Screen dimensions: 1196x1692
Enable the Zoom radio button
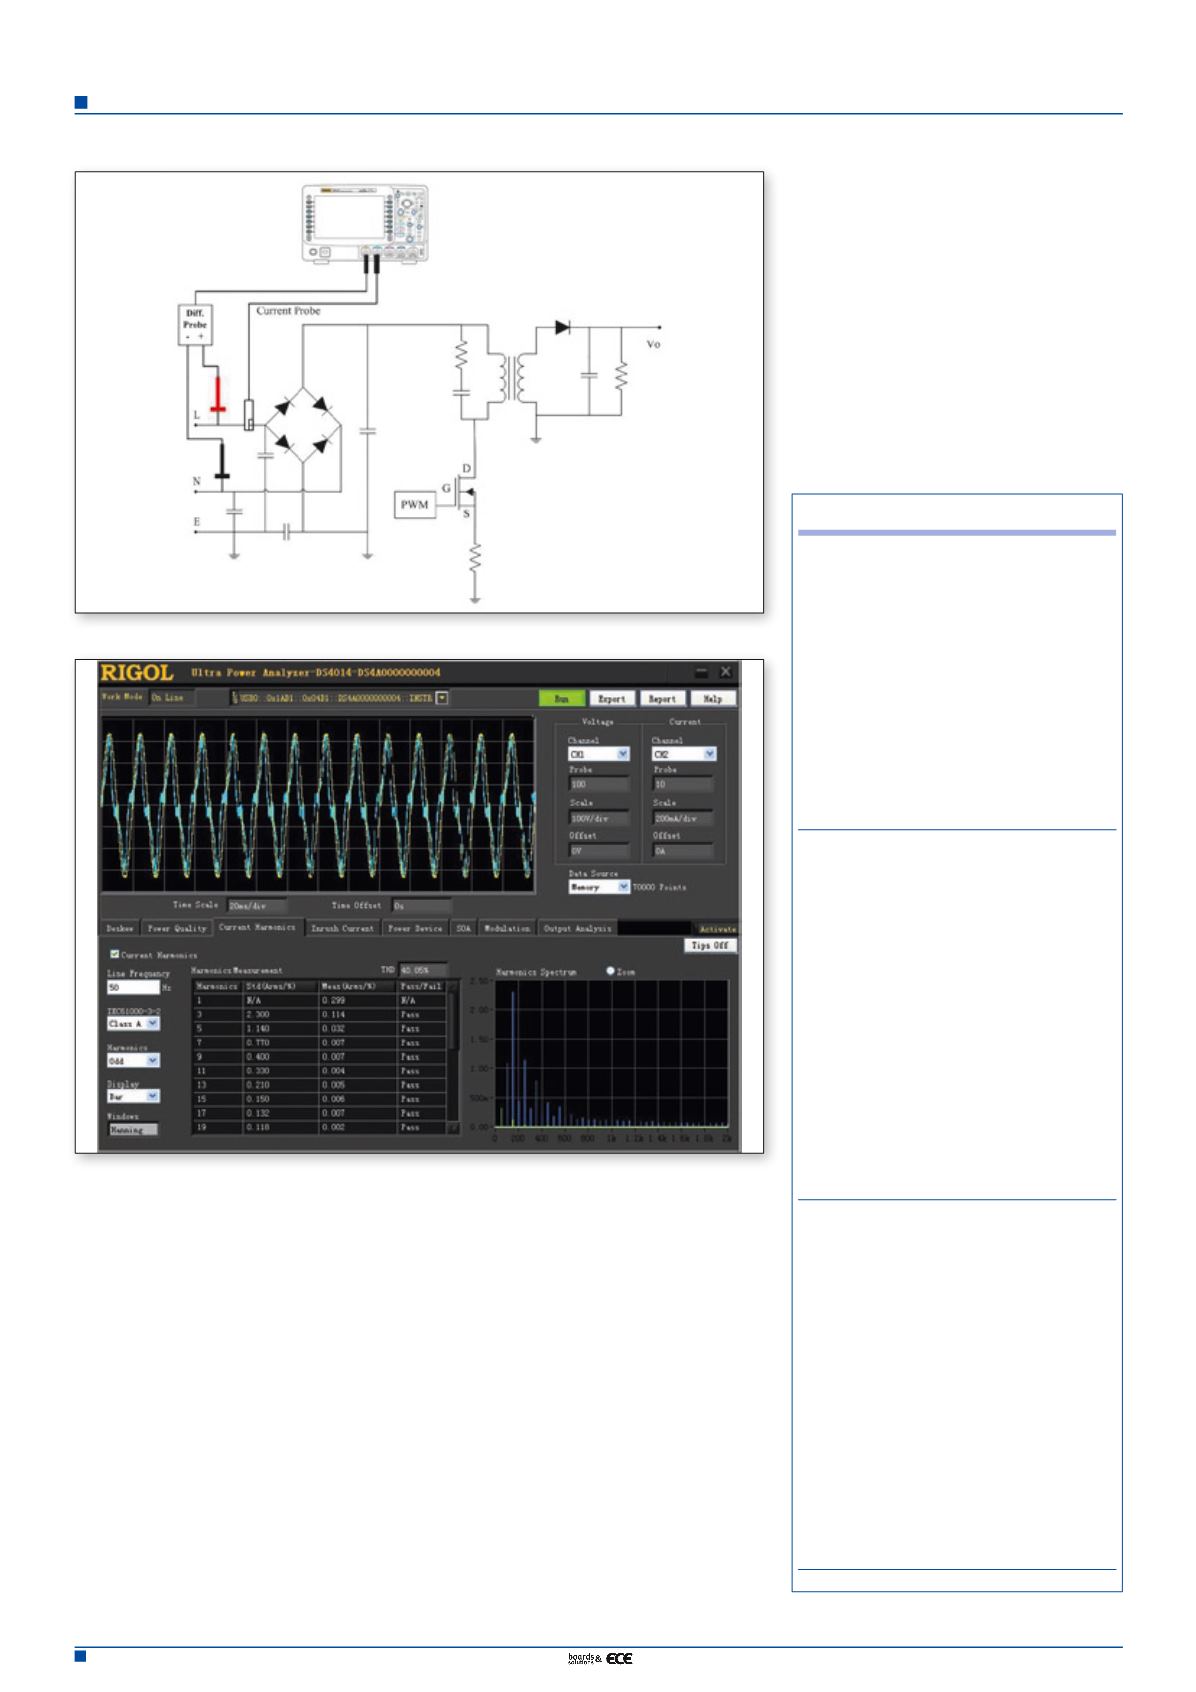[x=611, y=971]
